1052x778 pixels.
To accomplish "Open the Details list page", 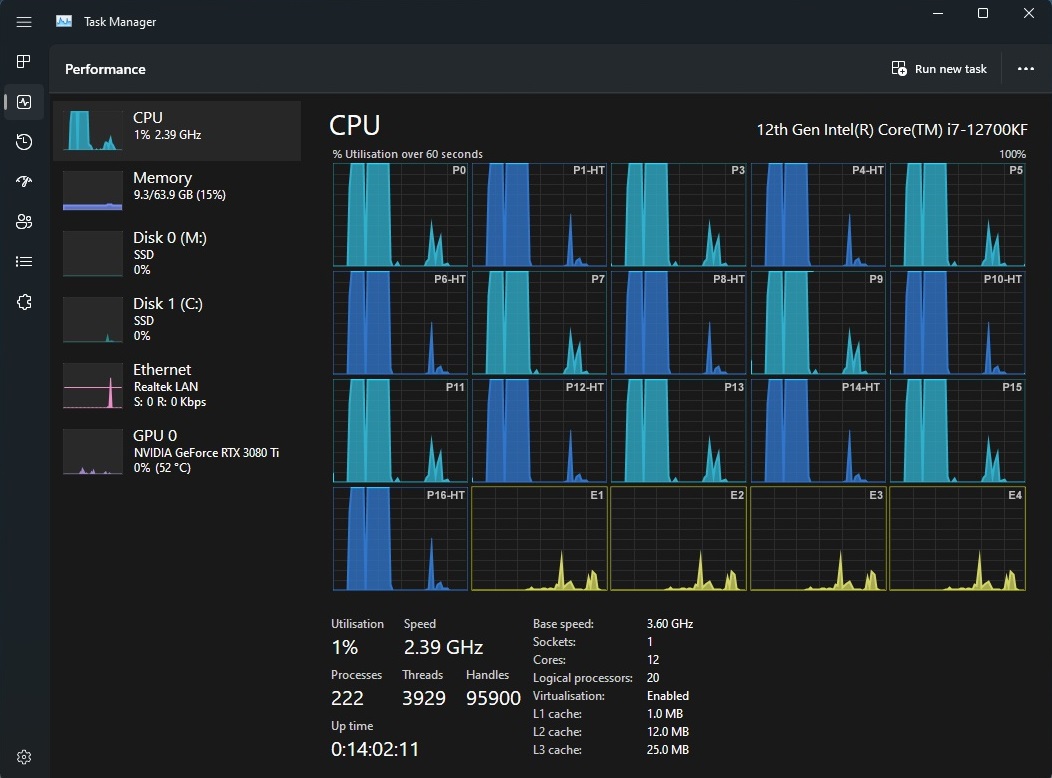I will pyautogui.click(x=24, y=262).
